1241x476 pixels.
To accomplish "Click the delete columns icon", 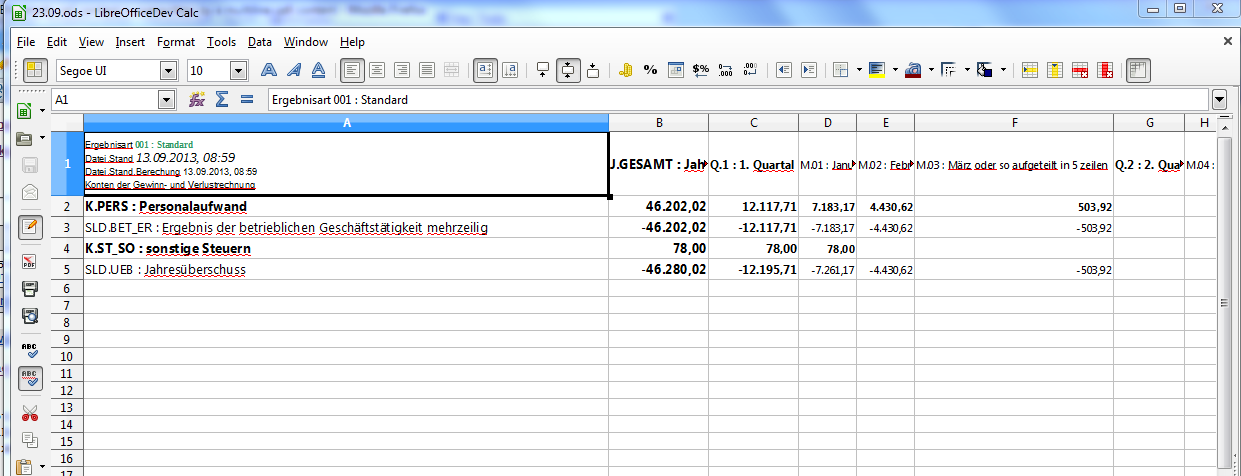I will click(x=1106, y=70).
